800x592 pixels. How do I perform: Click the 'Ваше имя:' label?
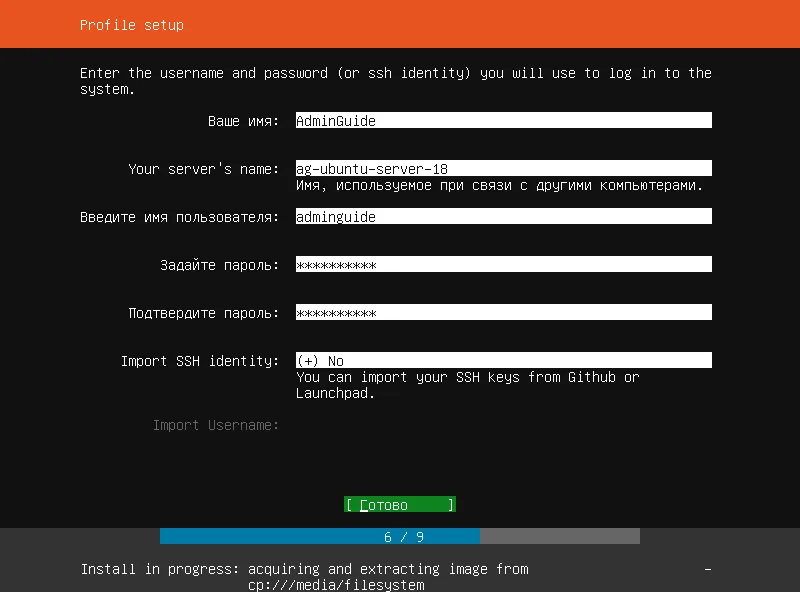tap(243, 121)
